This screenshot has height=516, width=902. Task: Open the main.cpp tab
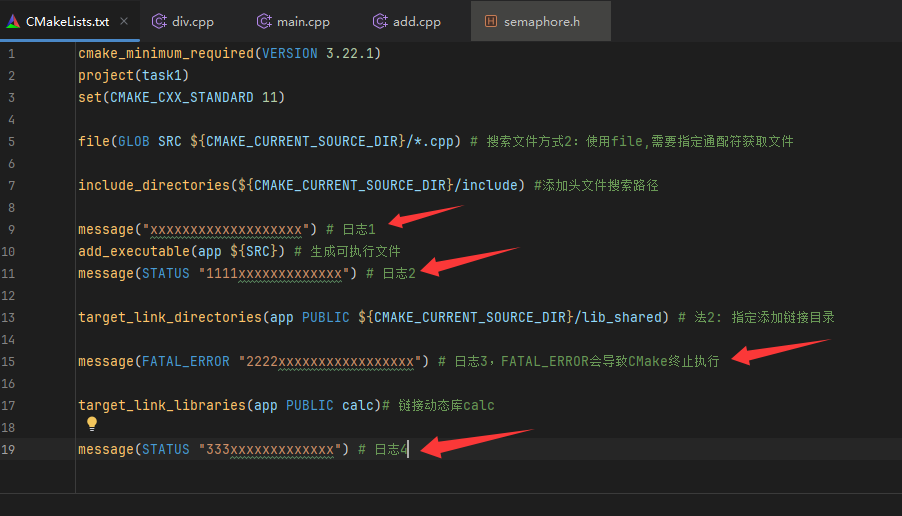303,21
